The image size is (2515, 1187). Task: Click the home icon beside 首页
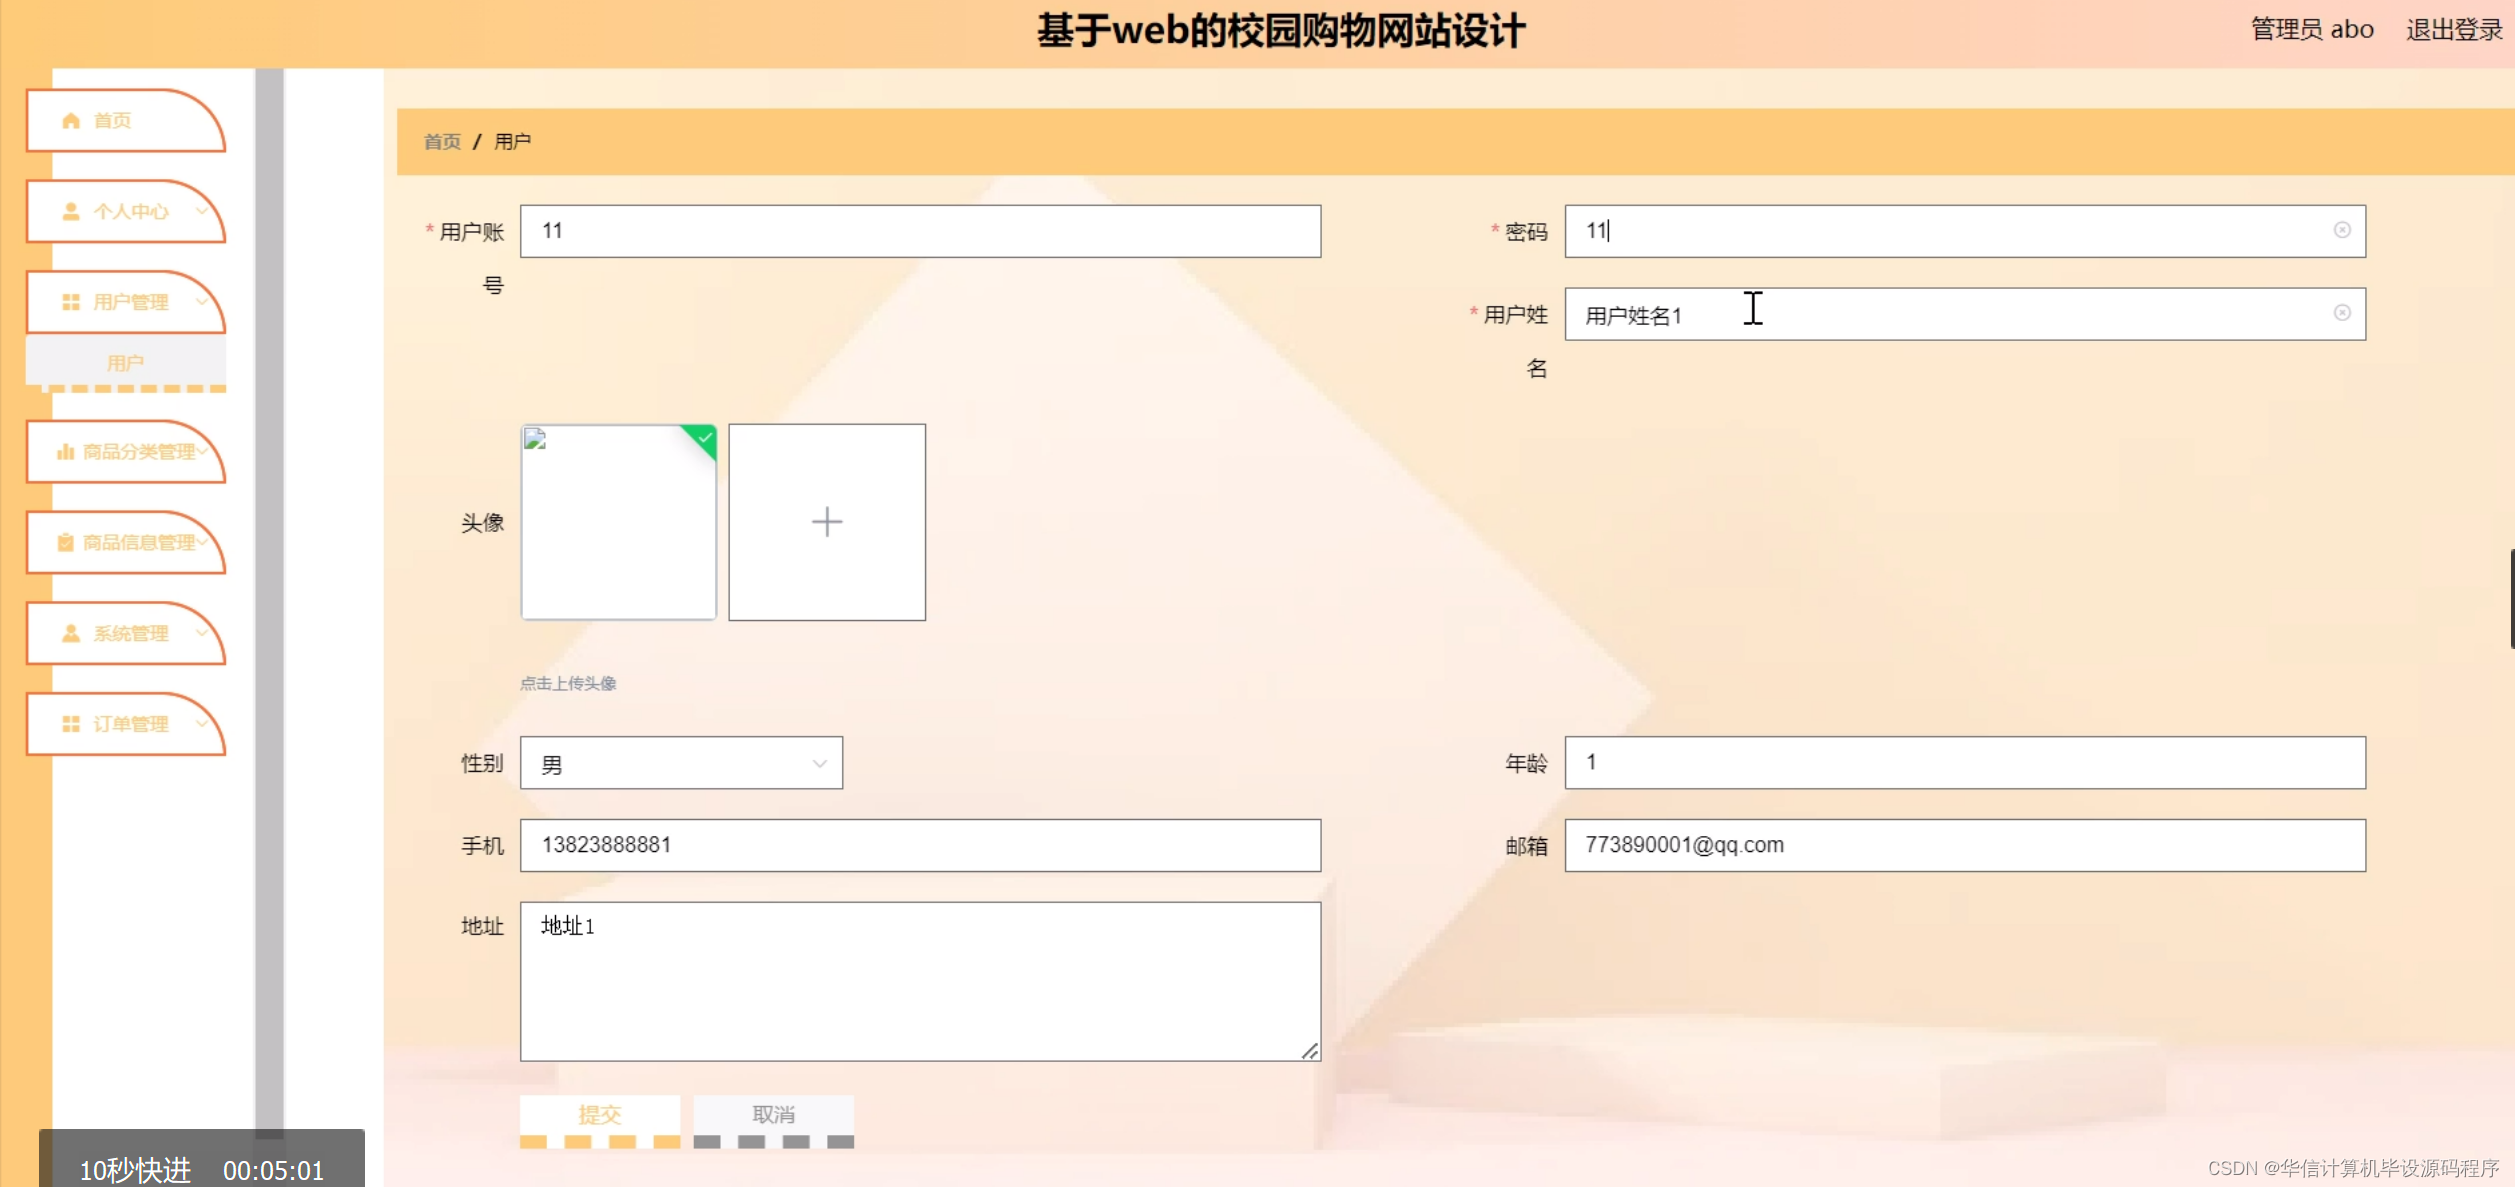[70, 120]
